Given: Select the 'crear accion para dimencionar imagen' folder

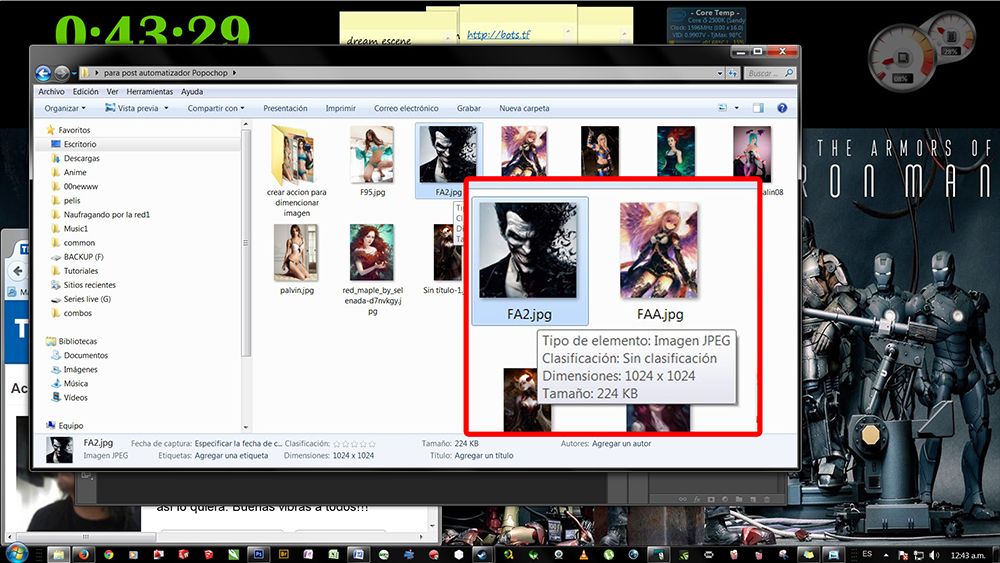Looking at the screenshot, I should pos(297,171).
